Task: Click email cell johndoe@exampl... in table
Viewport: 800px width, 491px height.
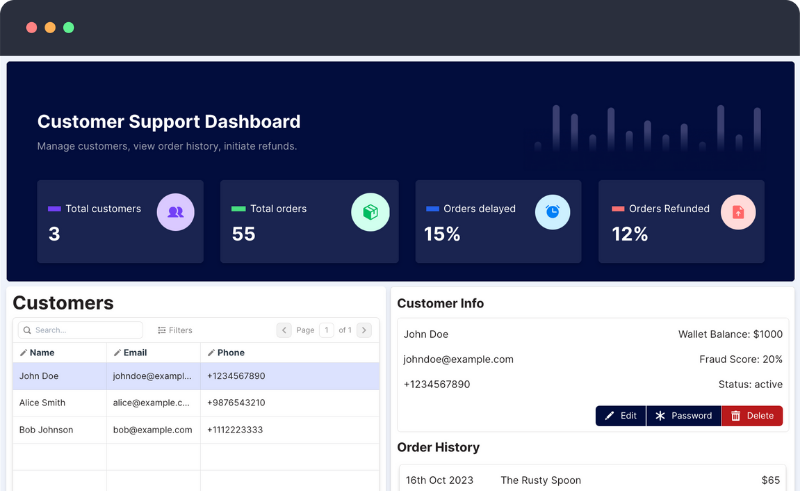Action: pyautogui.click(x=152, y=376)
